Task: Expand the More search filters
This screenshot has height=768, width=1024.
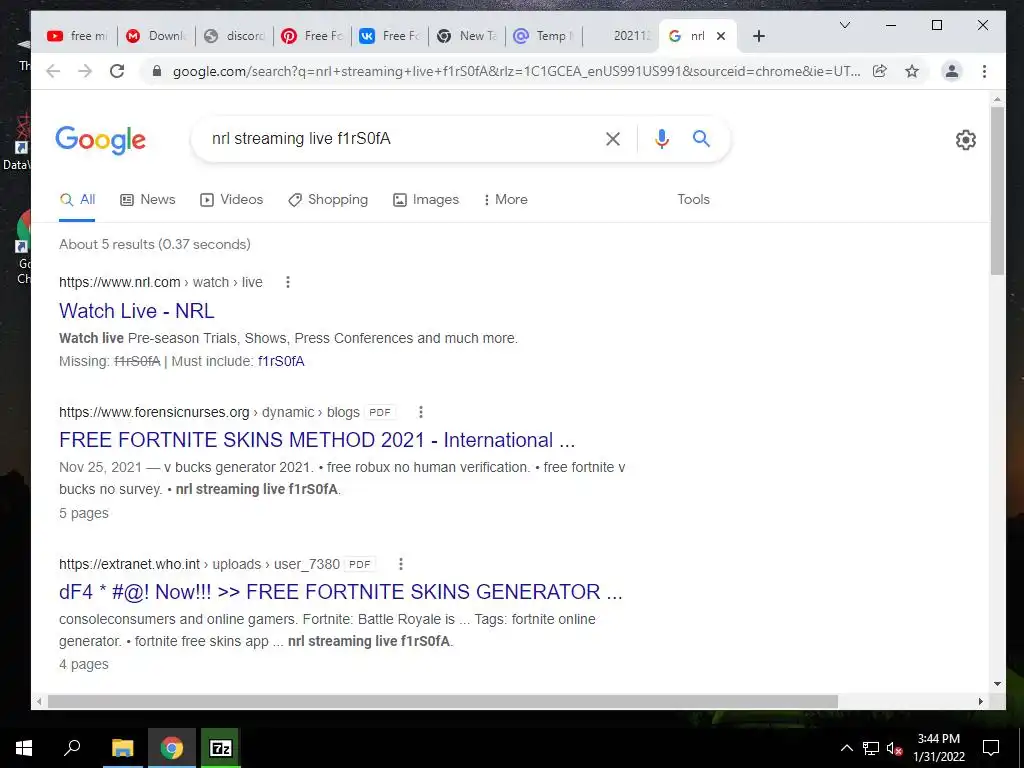Action: coord(505,199)
